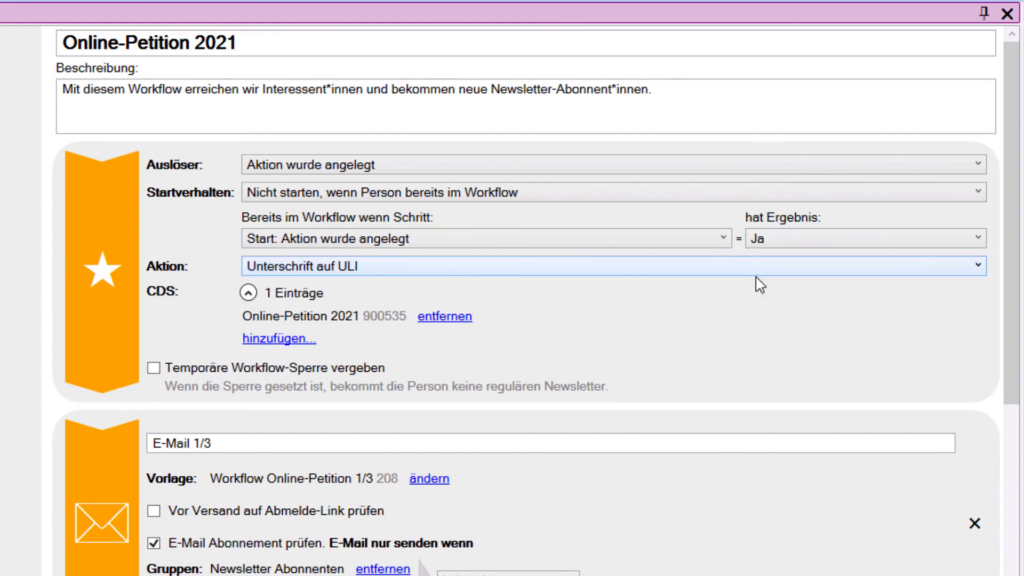Open the 'Start: Aktion wurde angelegt' step dropdown
Screen dimensions: 1024x576
click(x=486, y=238)
